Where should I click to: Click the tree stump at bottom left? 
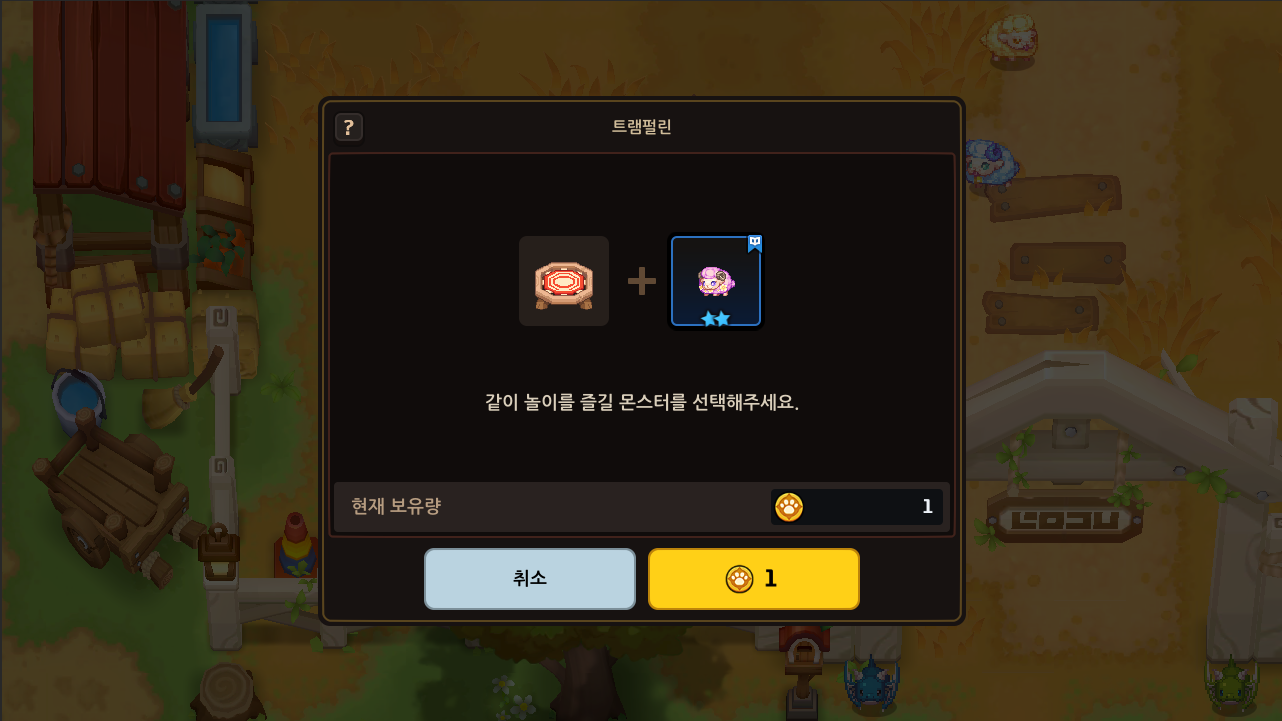click(x=226, y=690)
